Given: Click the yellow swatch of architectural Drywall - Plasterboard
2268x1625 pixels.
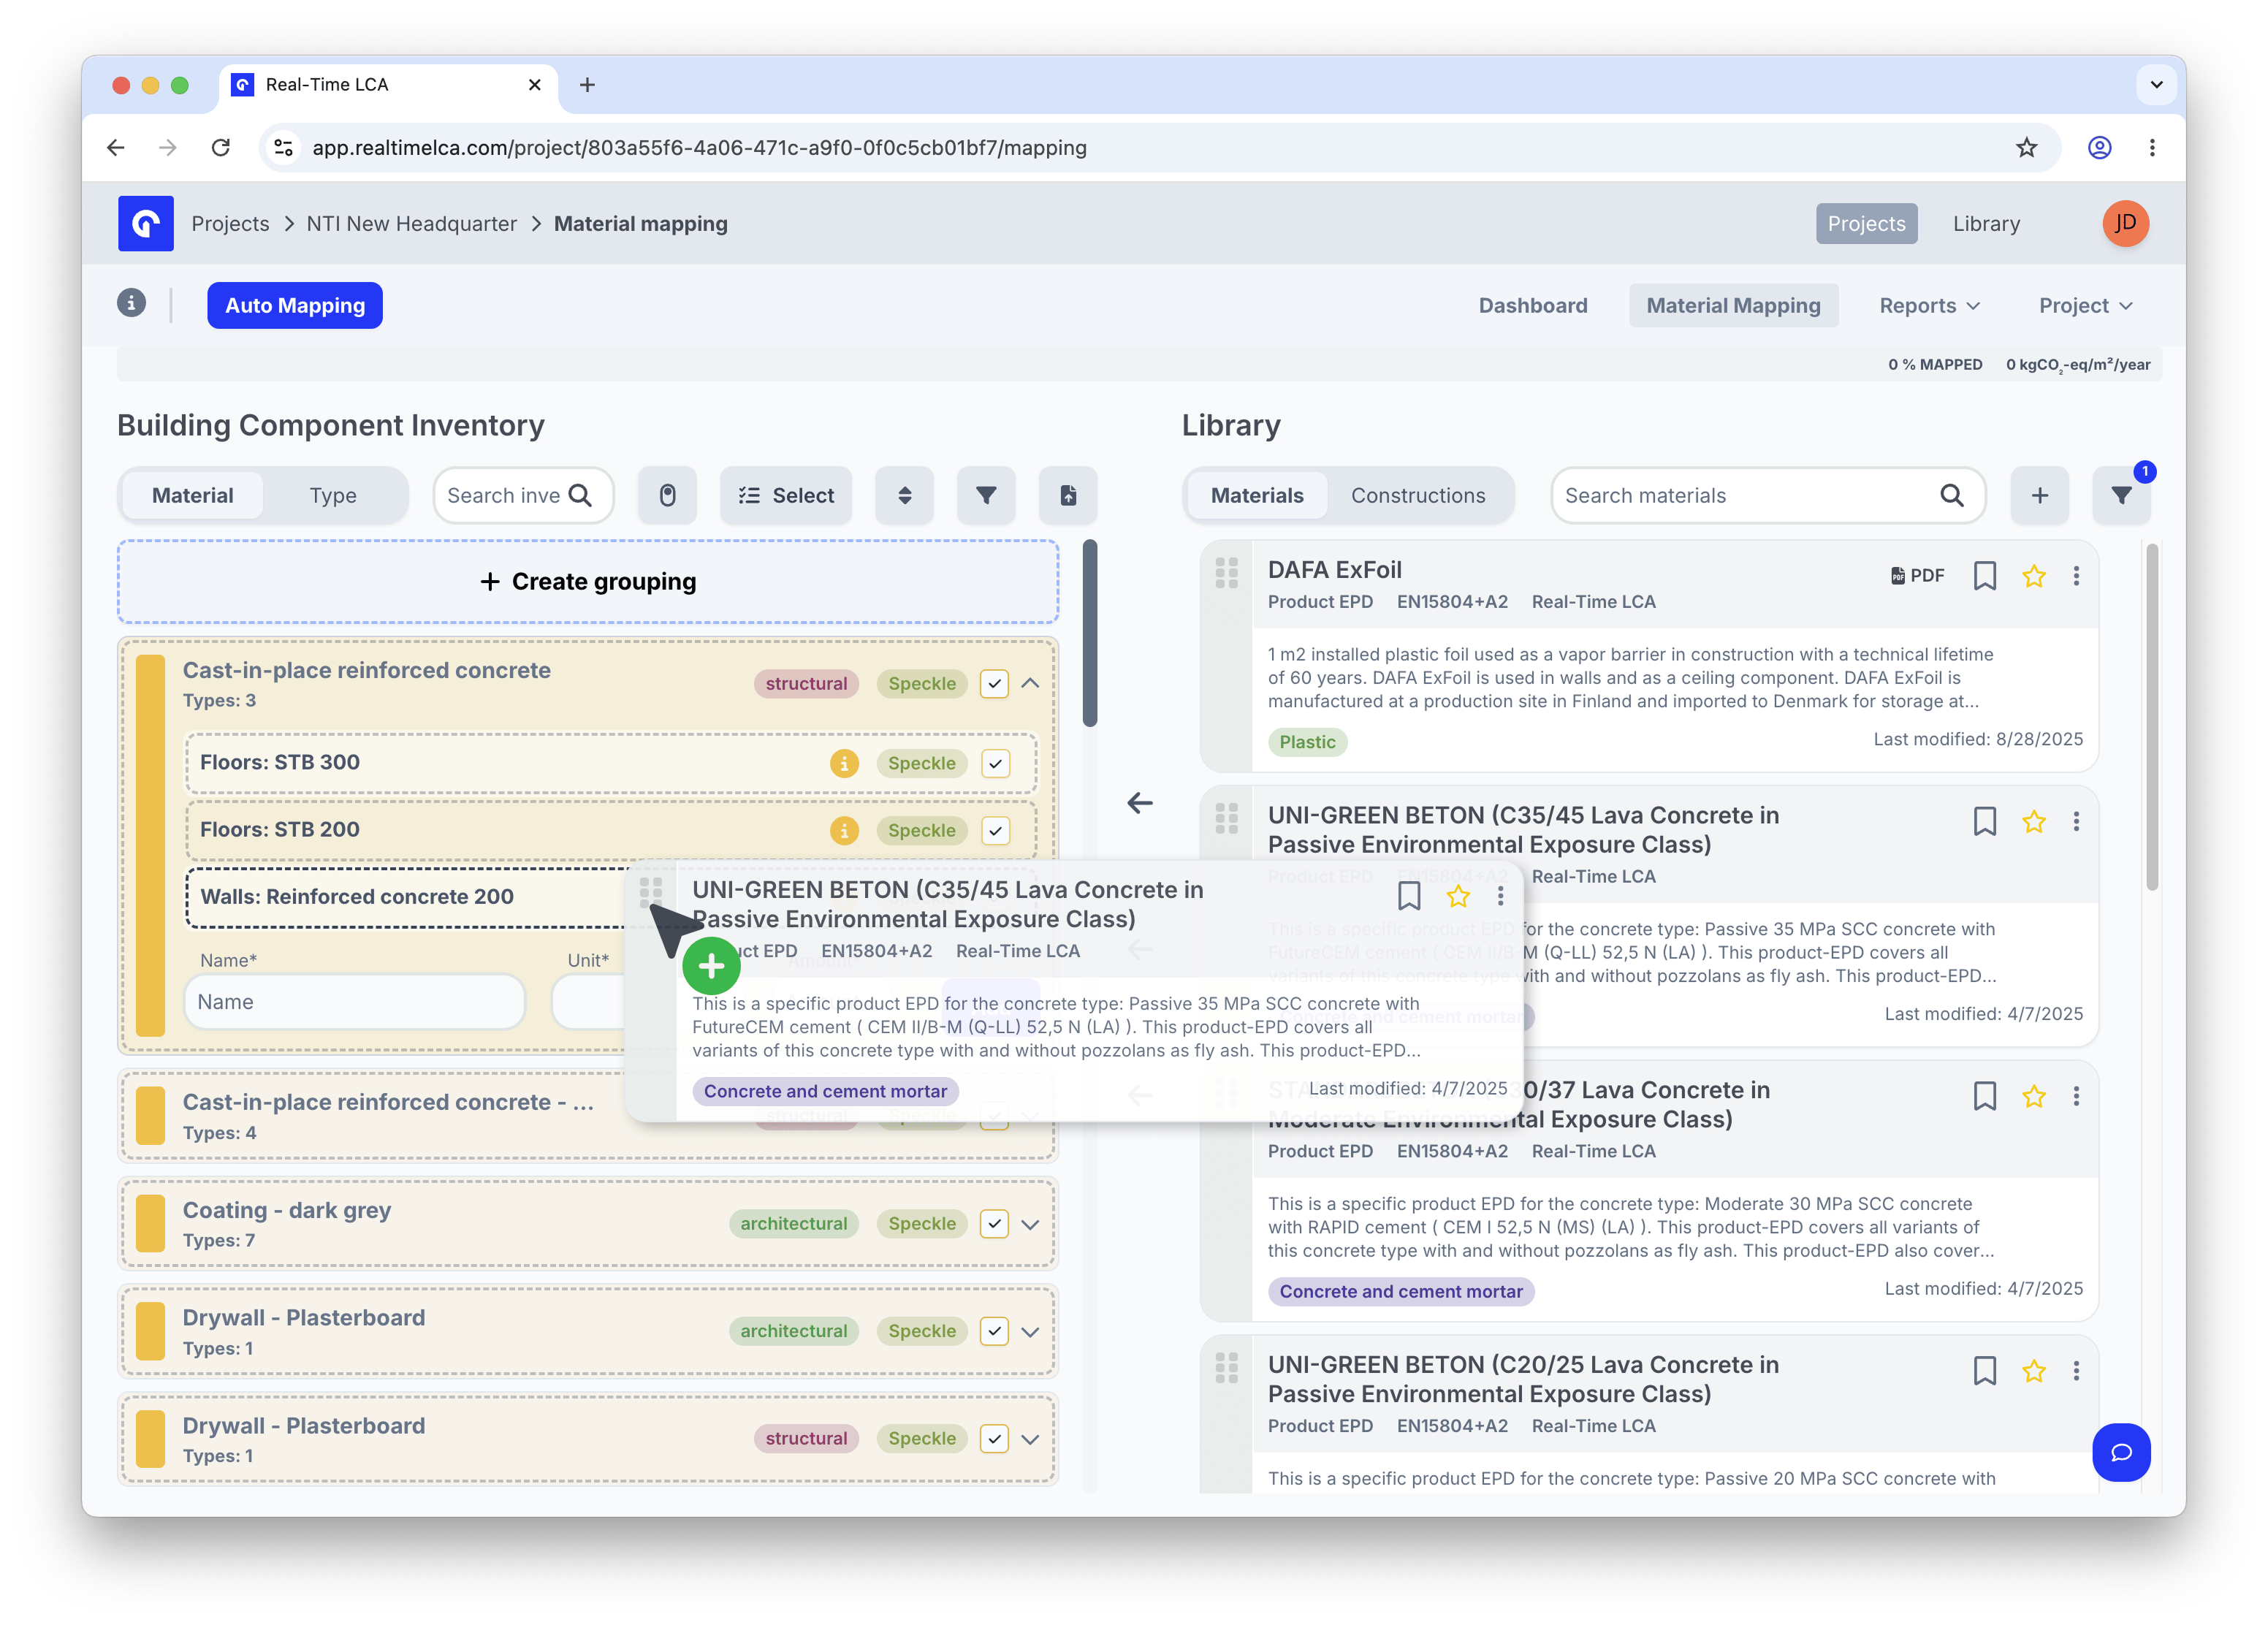Looking at the screenshot, I should coord(150,1332).
